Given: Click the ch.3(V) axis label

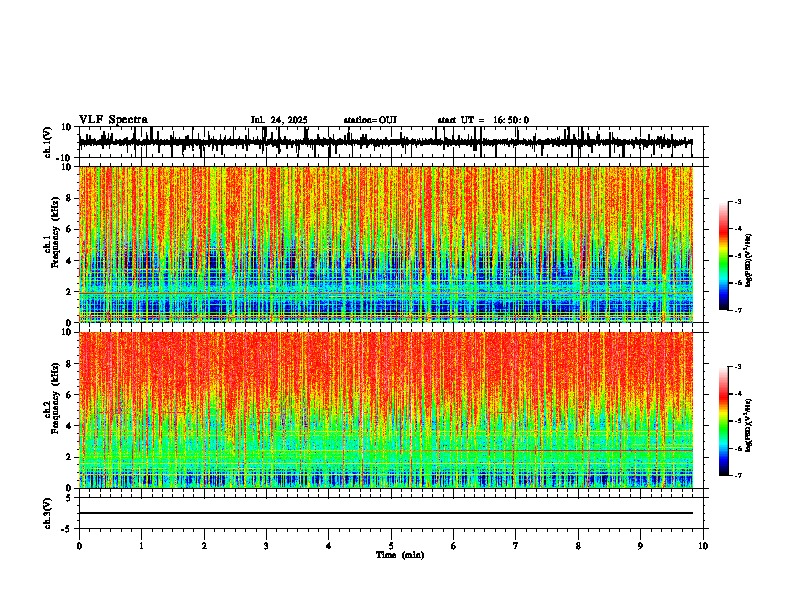Looking at the screenshot, I should click(48, 513).
